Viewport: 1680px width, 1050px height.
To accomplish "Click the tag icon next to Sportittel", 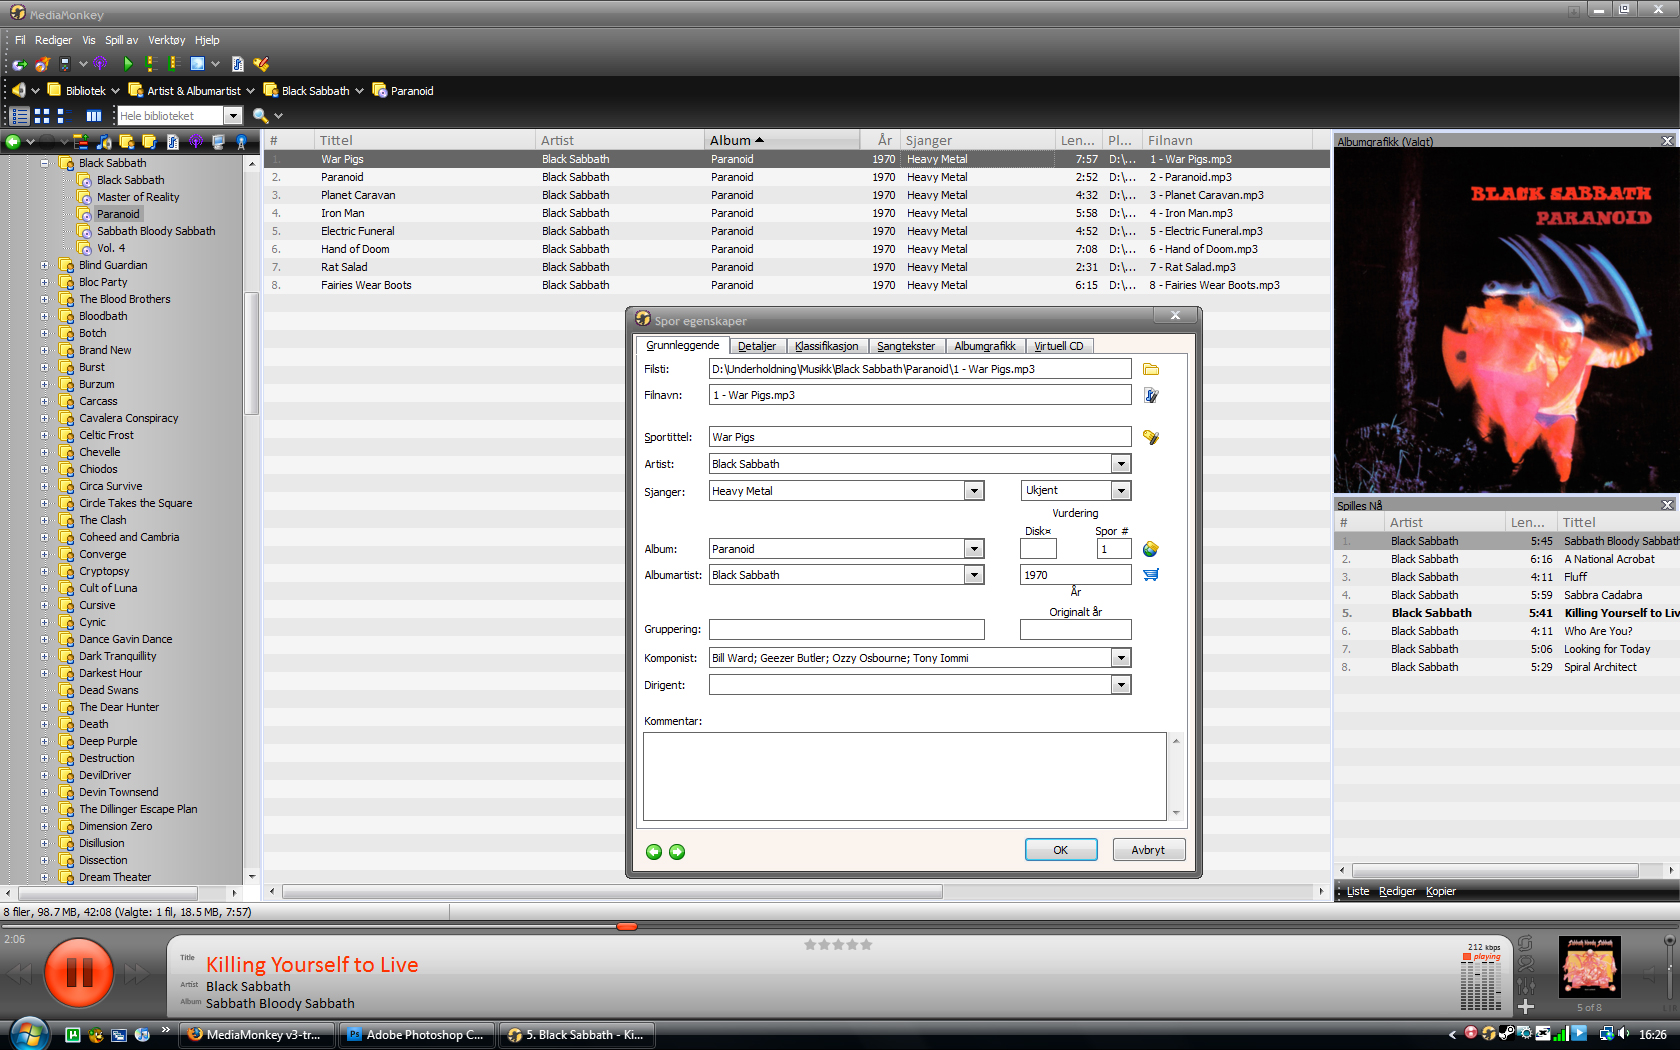I will click(x=1151, y=437).
